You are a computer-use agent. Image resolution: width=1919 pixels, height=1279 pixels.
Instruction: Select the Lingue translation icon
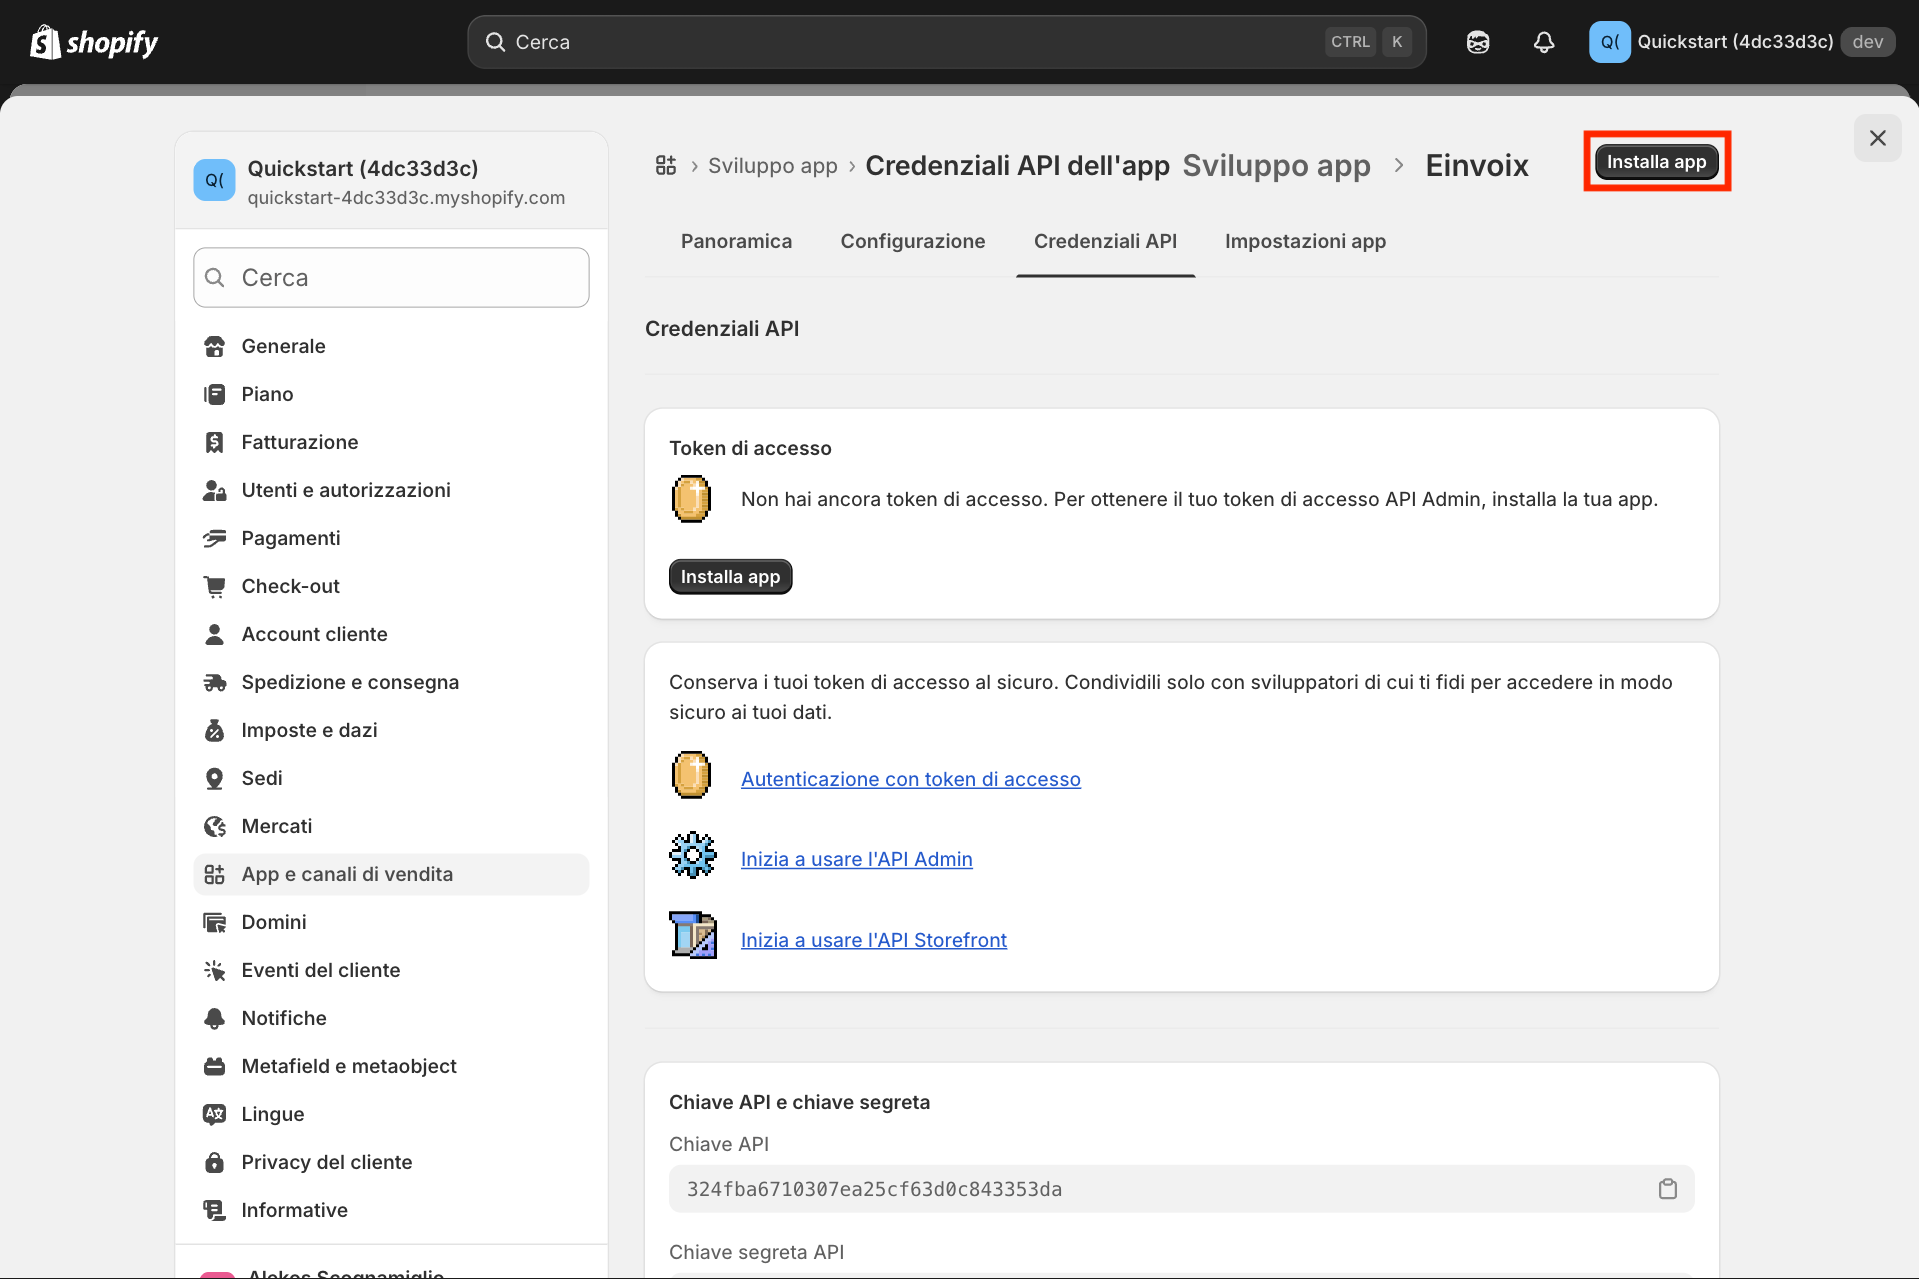(214, 1113)
